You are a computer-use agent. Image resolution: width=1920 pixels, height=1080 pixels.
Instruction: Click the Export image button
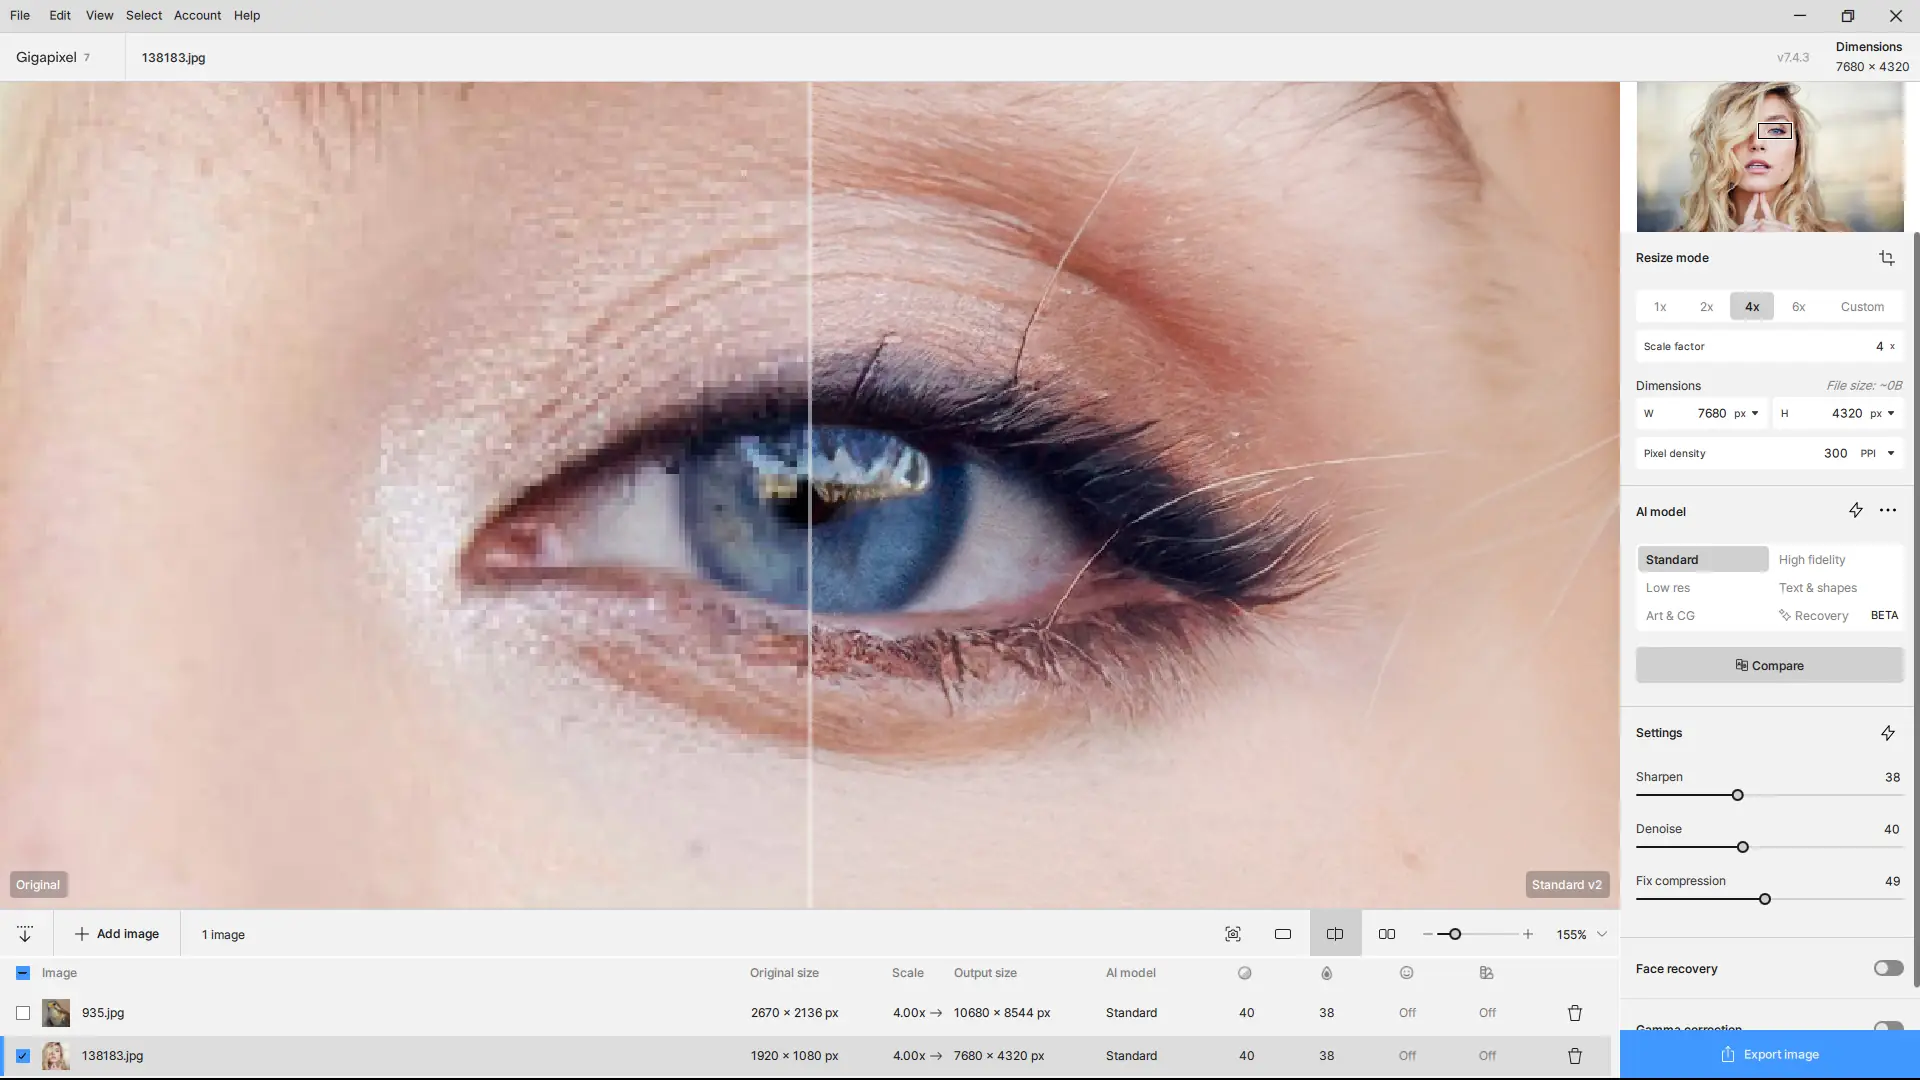(x=1768, y=1054)
